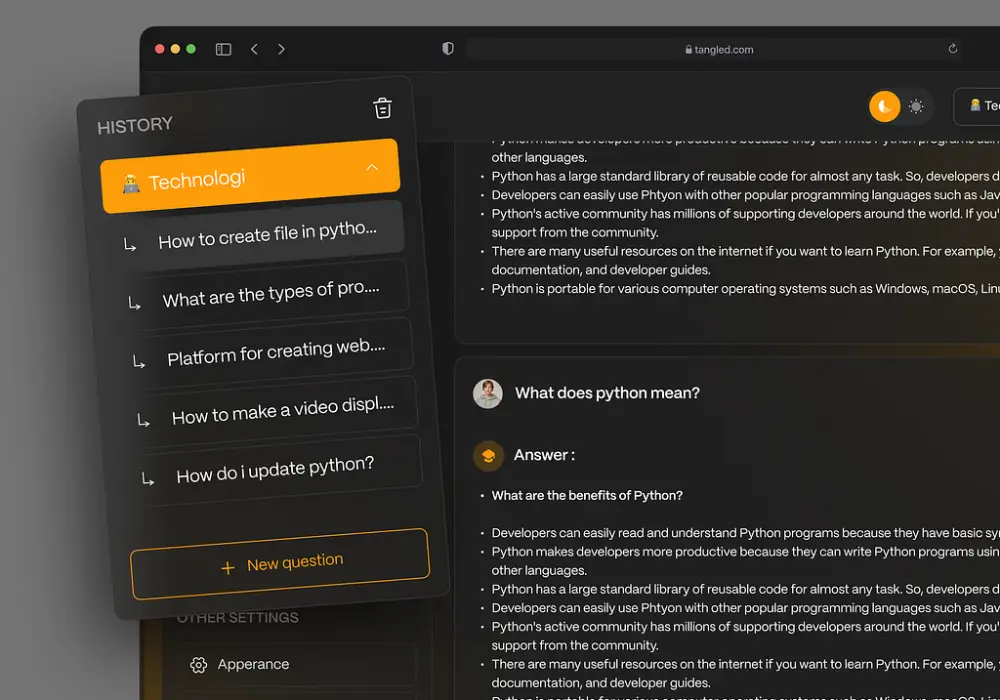This screenshot has width=1000, height=700.
Task: Collapse the Technologi category chevron
Action: [x=372, y=168]
